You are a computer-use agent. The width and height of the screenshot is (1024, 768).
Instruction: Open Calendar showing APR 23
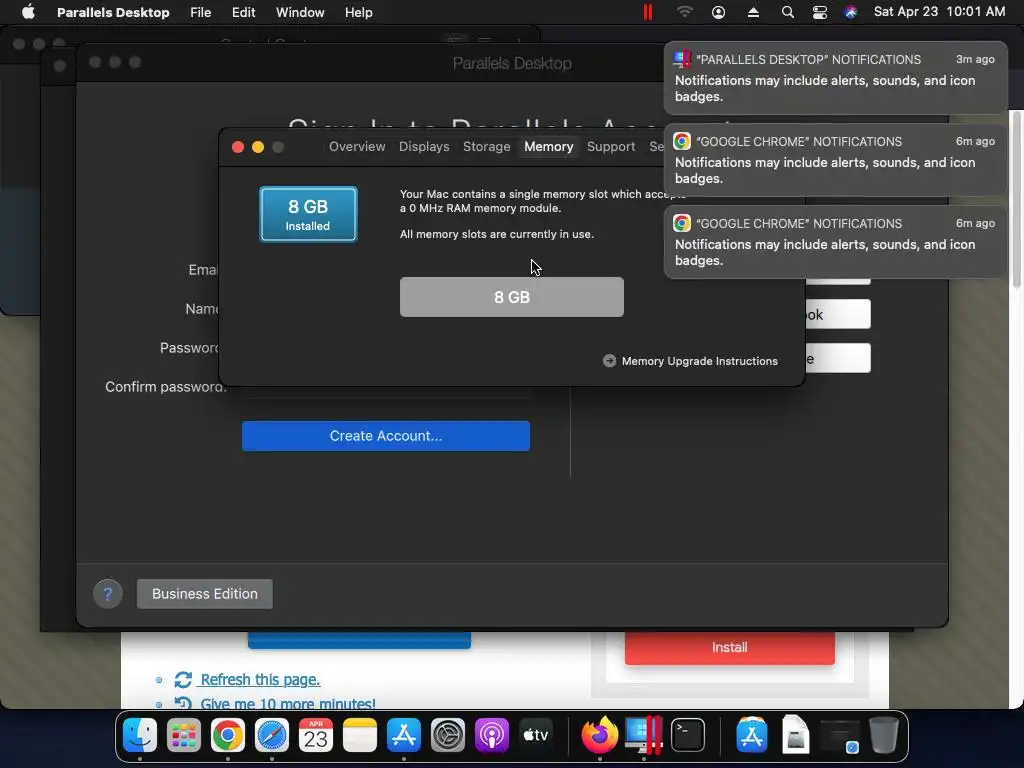click(315, 735)
